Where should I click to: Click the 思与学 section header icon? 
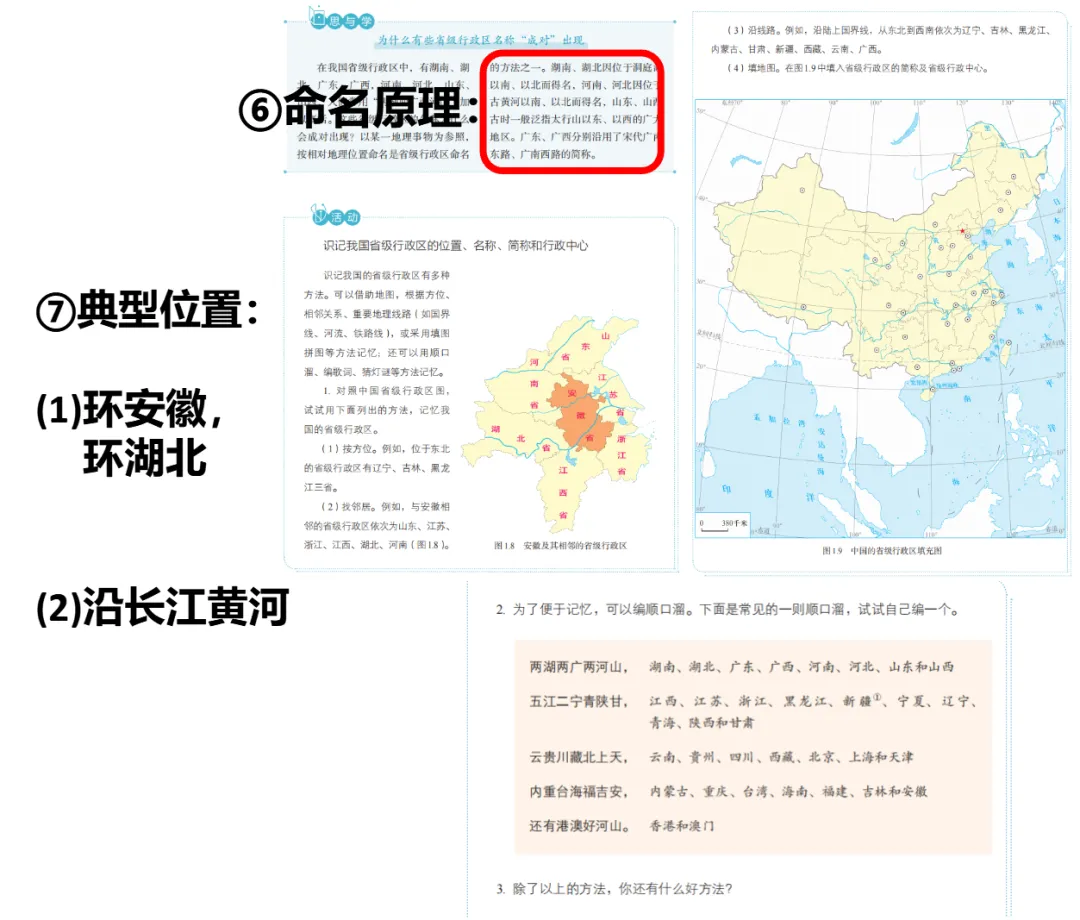(341, 19)
